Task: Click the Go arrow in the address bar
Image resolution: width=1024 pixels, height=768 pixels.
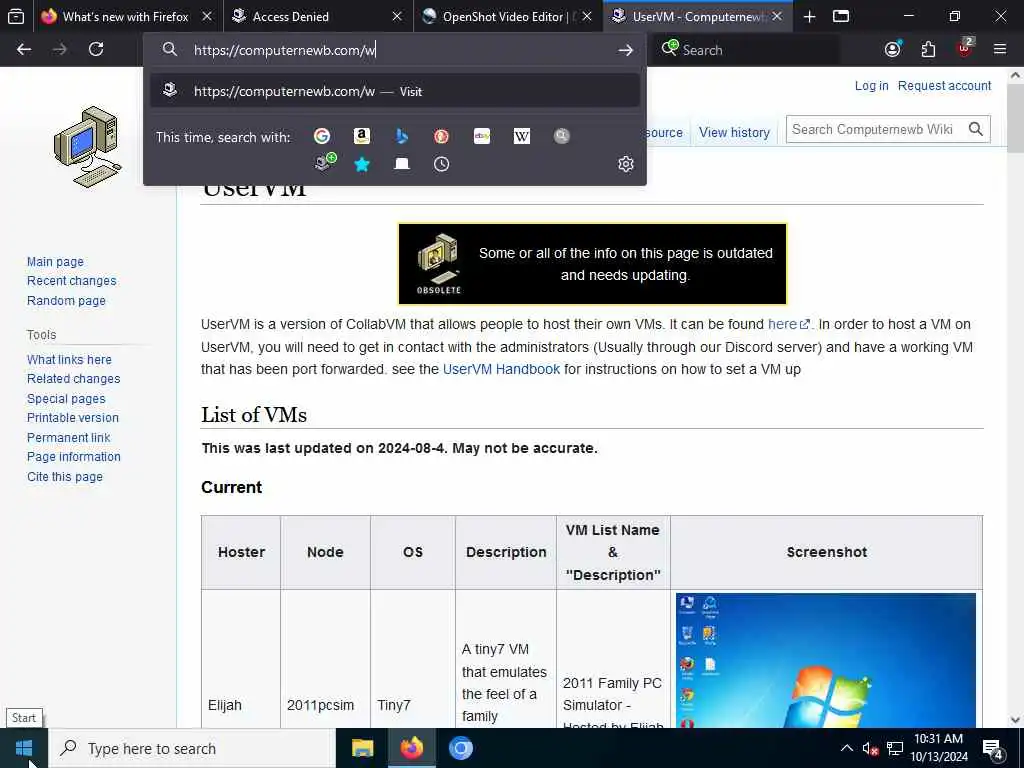Action: 626,50
